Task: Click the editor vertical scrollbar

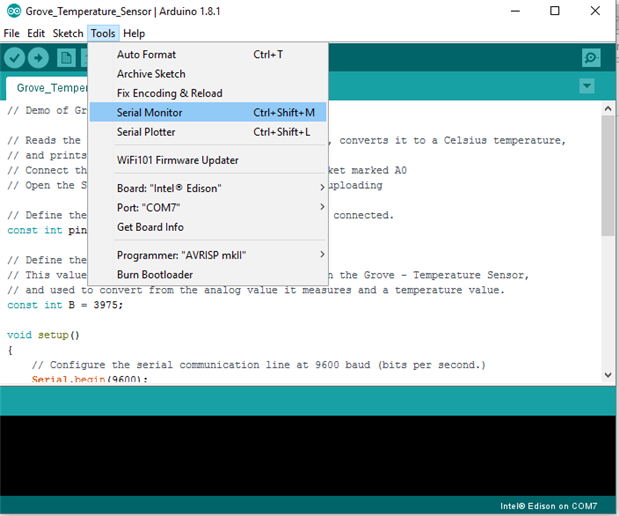Action: pos(608,175)
